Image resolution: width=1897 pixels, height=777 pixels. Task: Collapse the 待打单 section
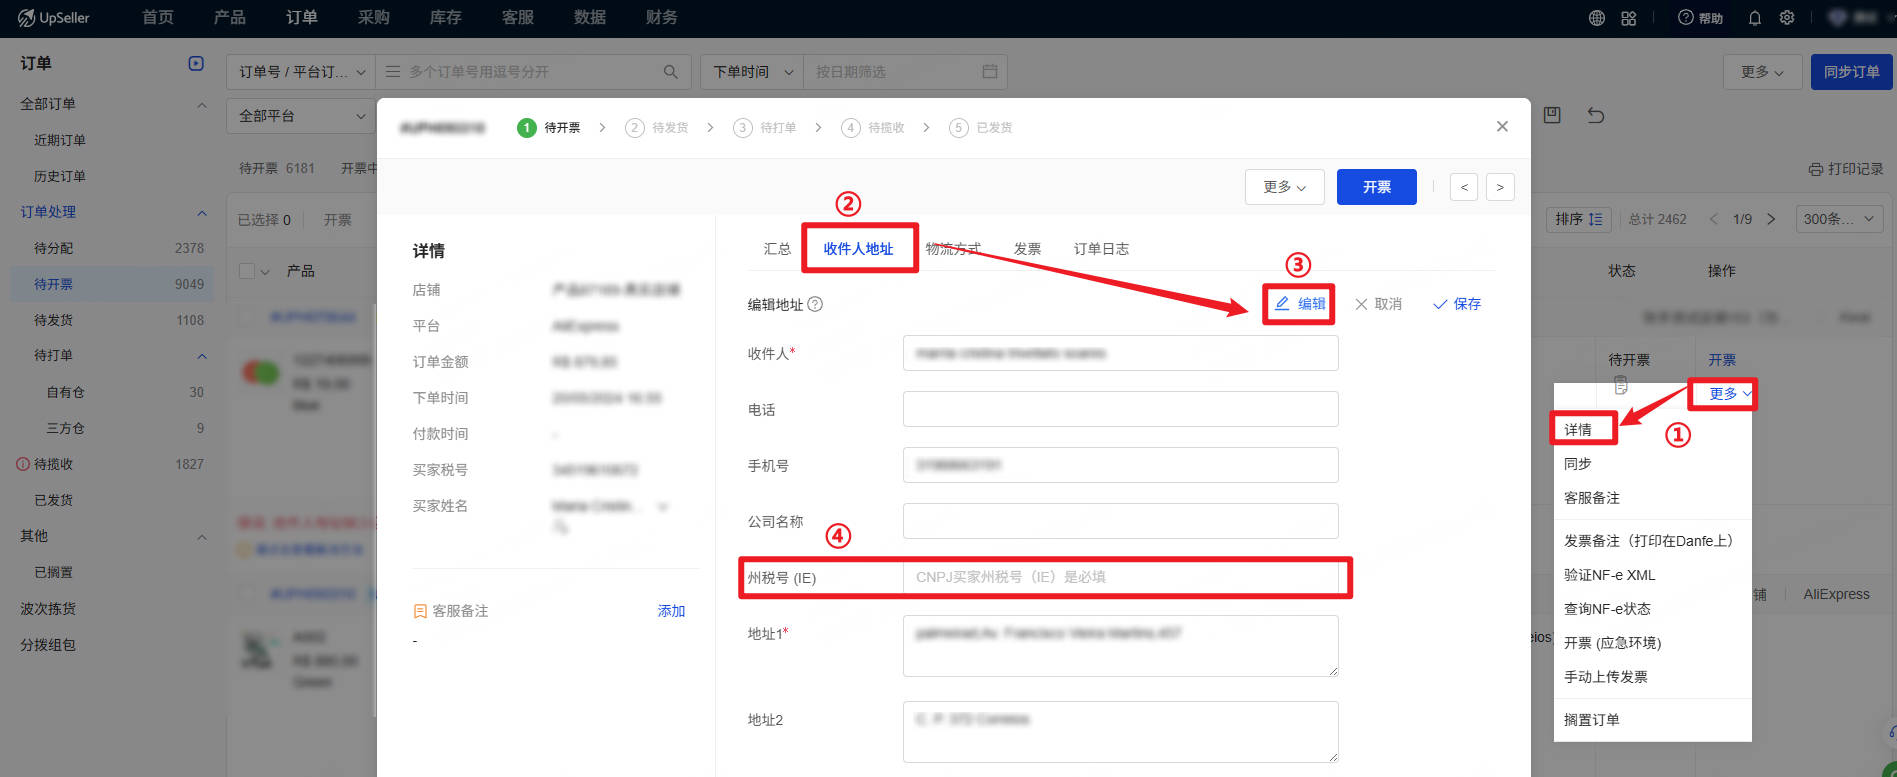[x=202, y=356]
